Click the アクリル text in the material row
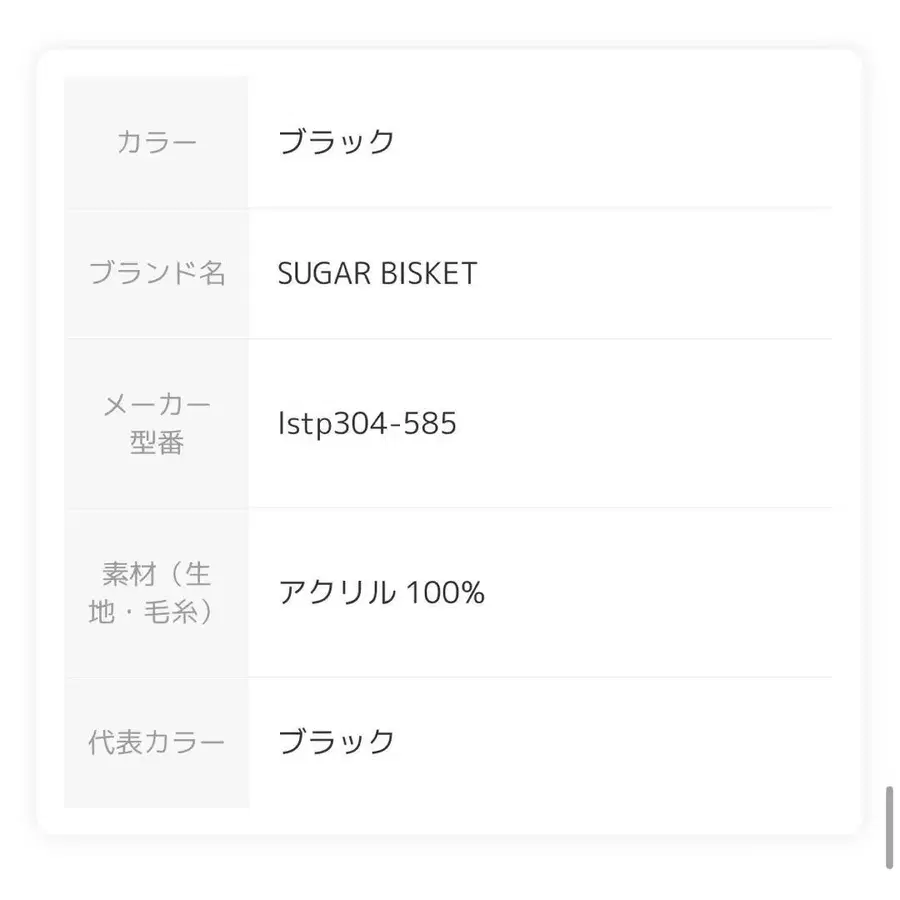Screen dimensions: 900x900 point(336,593)
